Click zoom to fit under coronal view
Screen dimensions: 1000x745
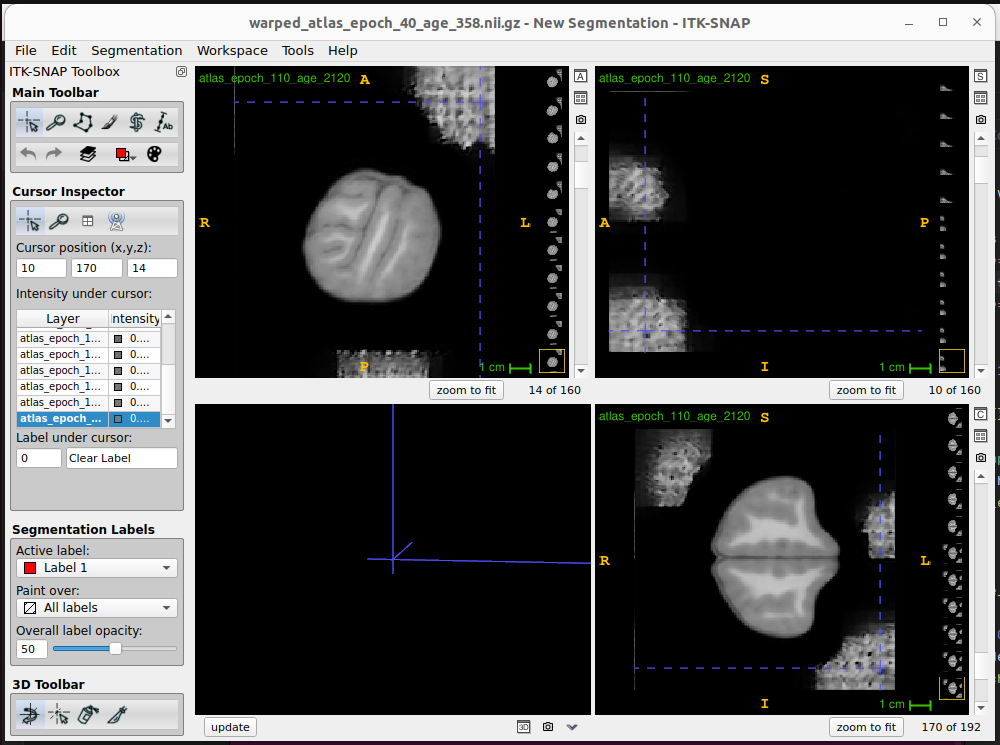coord(866,727)
